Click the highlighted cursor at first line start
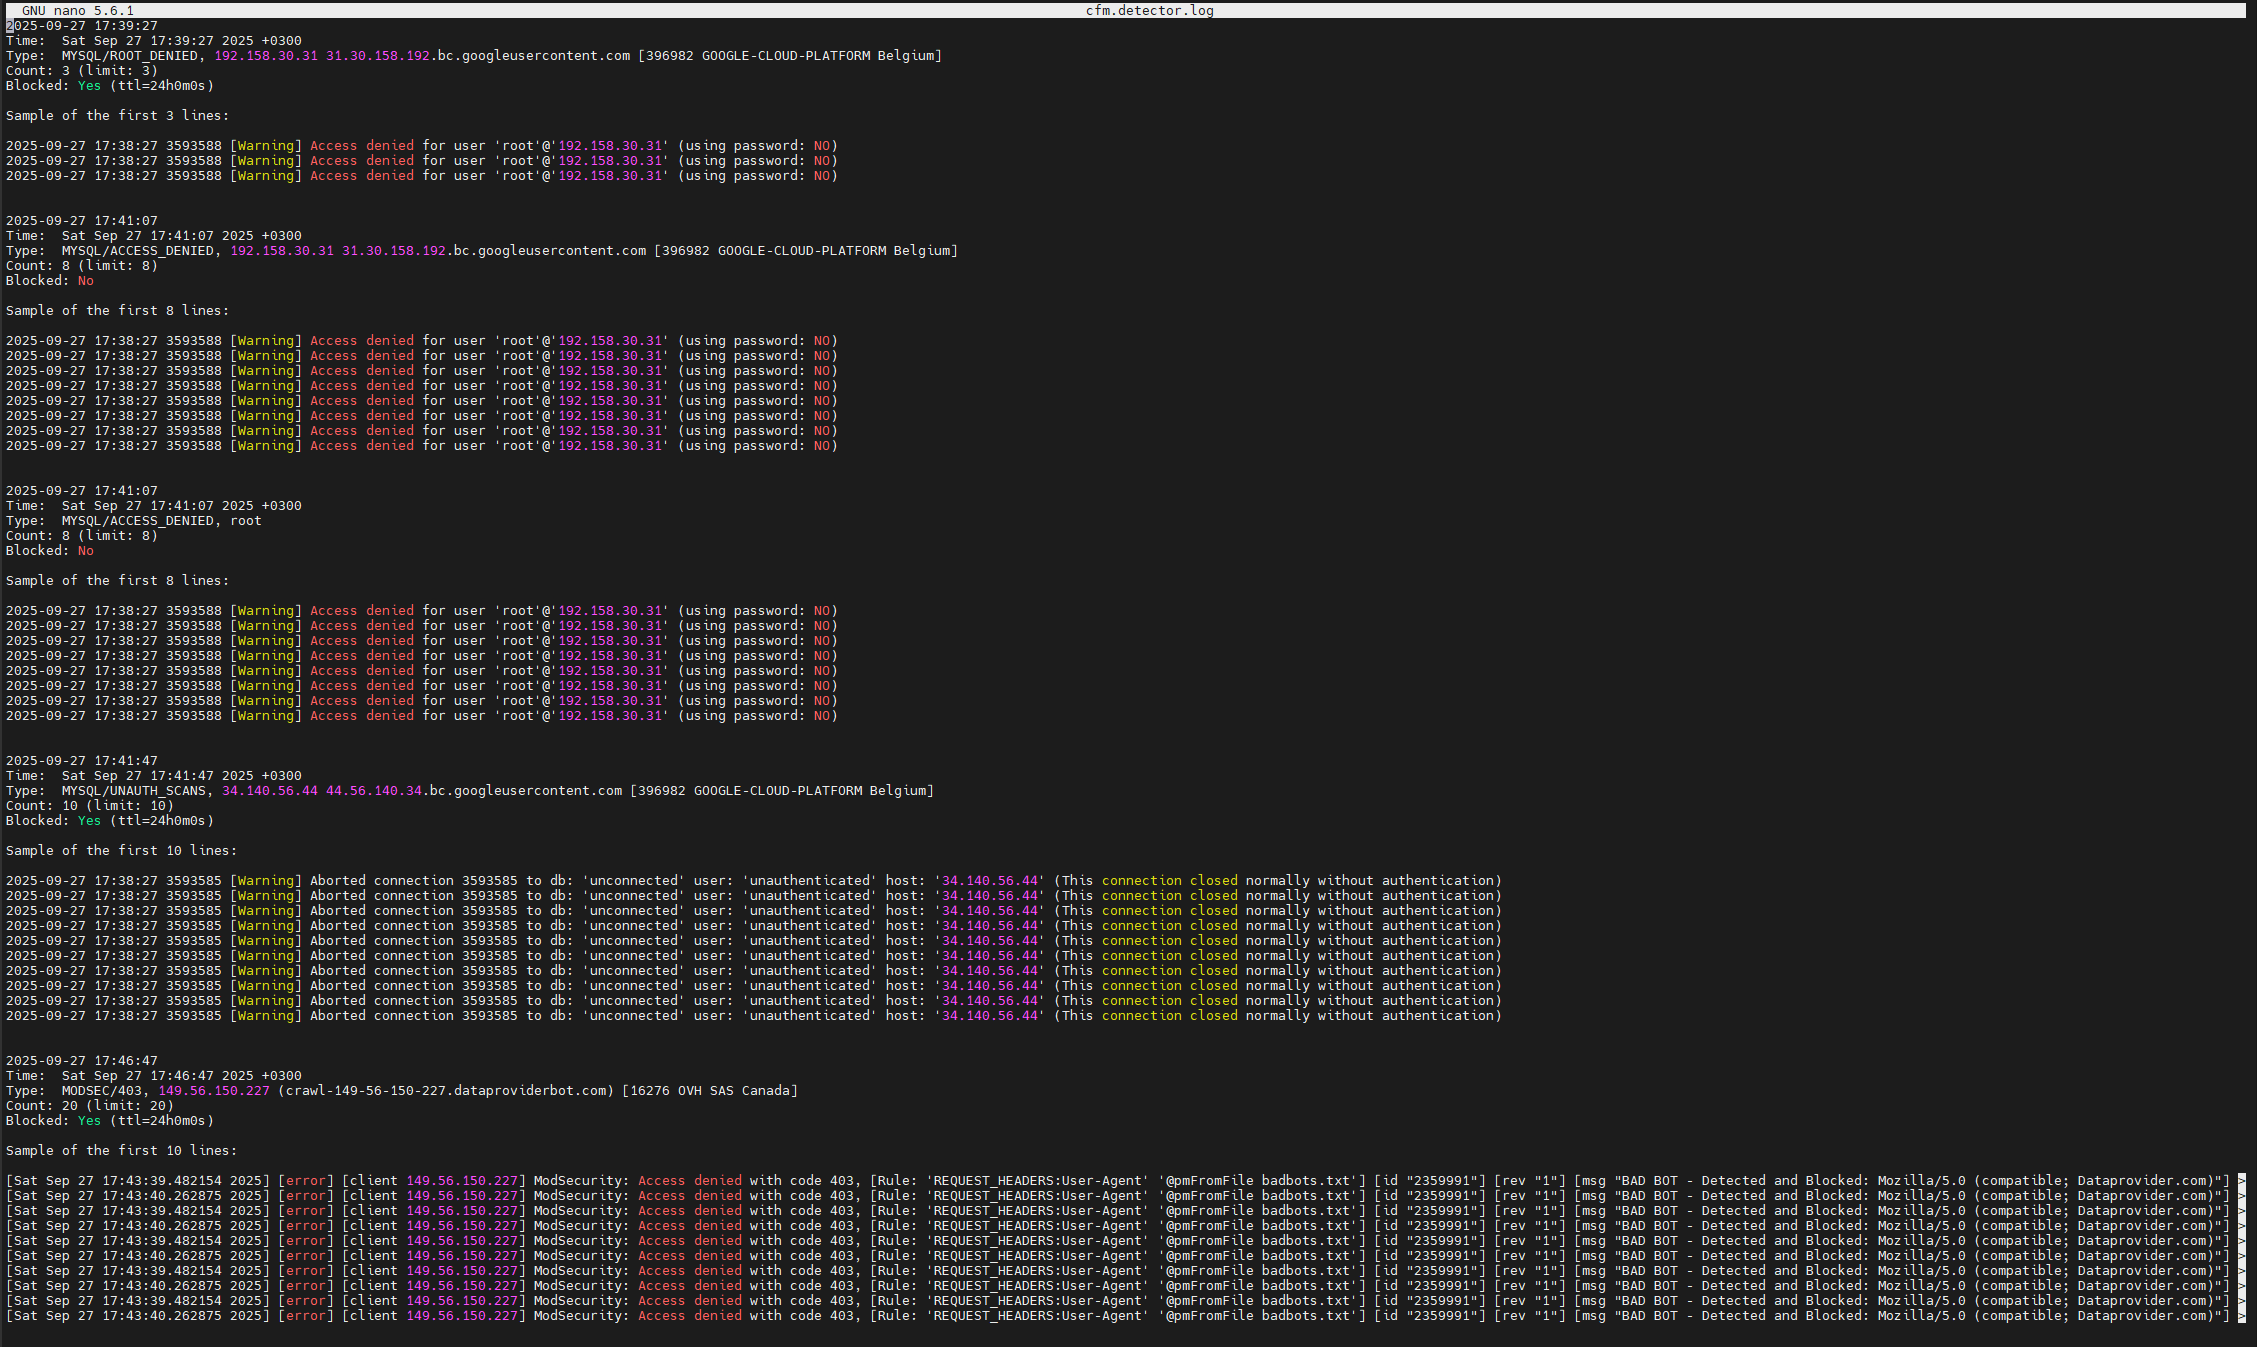This screenshot has height=1347, width=2257. pyautogui.click(x=9, y=26)
